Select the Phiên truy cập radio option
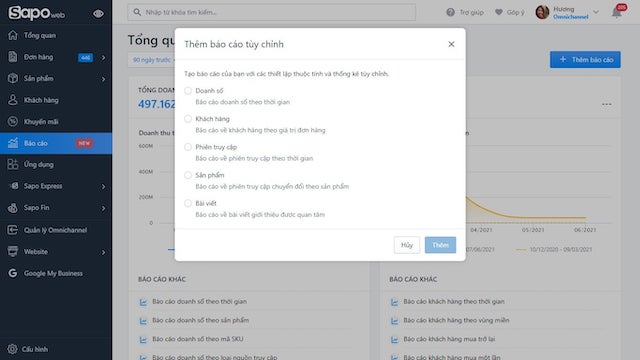 click(188, 147)
